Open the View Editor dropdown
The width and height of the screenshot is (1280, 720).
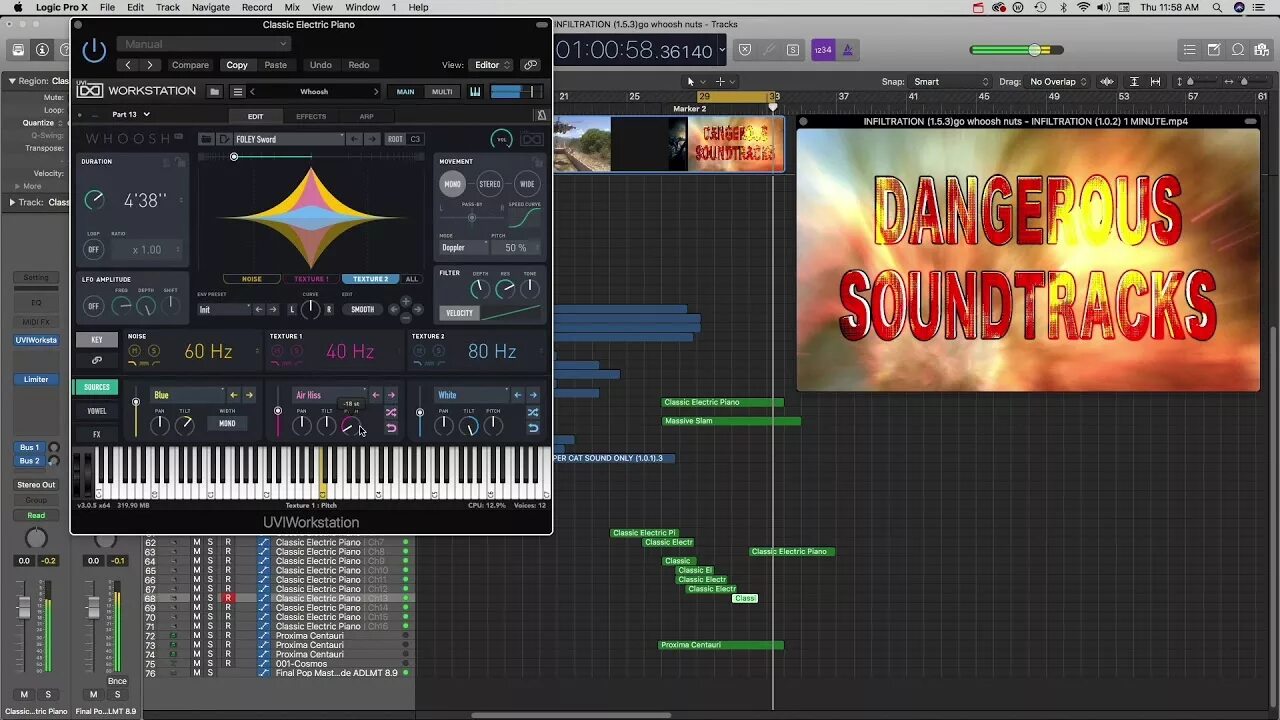tap(490, 65)
